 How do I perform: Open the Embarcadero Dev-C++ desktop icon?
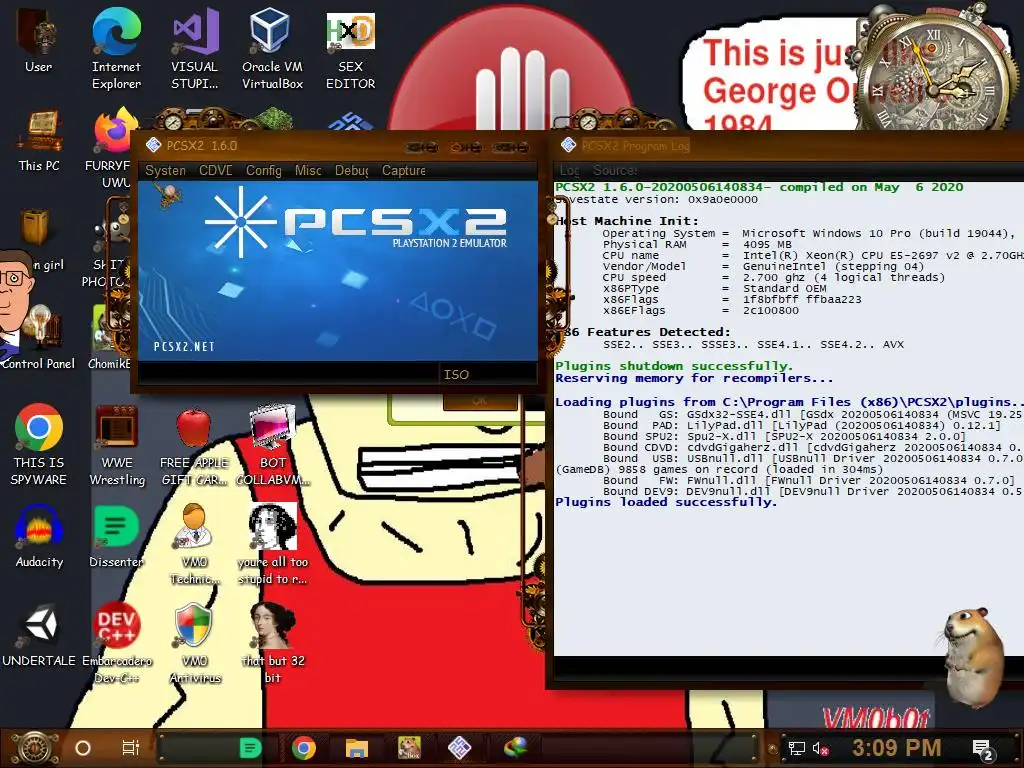pos(117,643)
